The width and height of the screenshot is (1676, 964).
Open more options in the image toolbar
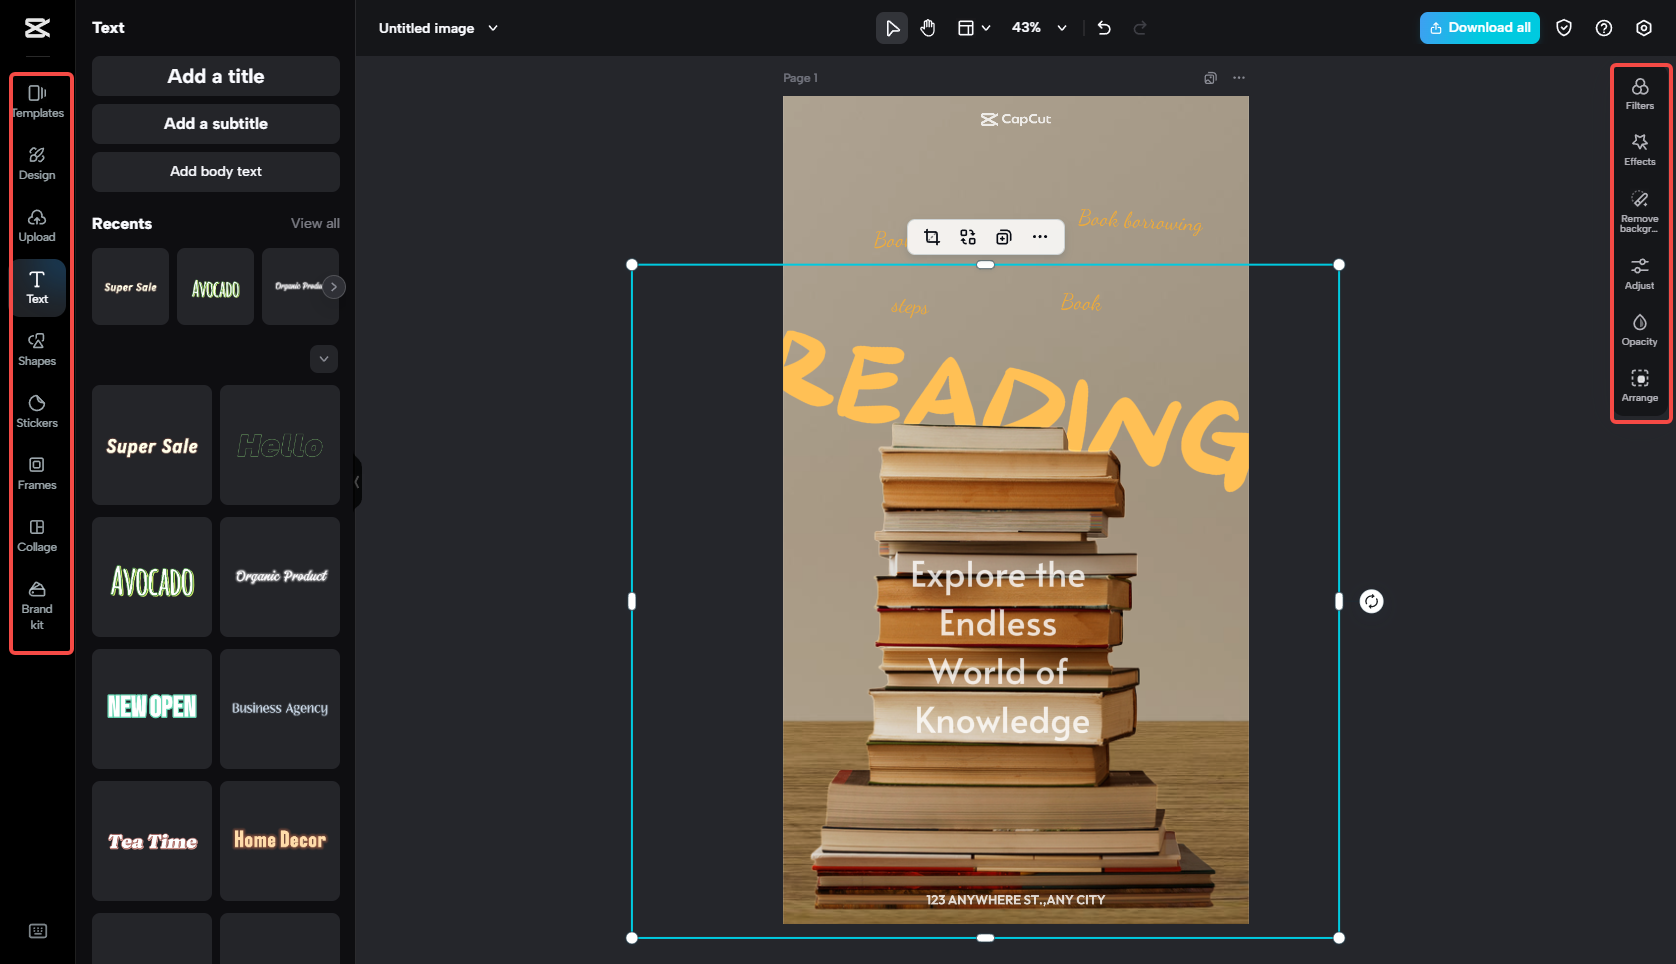[1040, 237]
